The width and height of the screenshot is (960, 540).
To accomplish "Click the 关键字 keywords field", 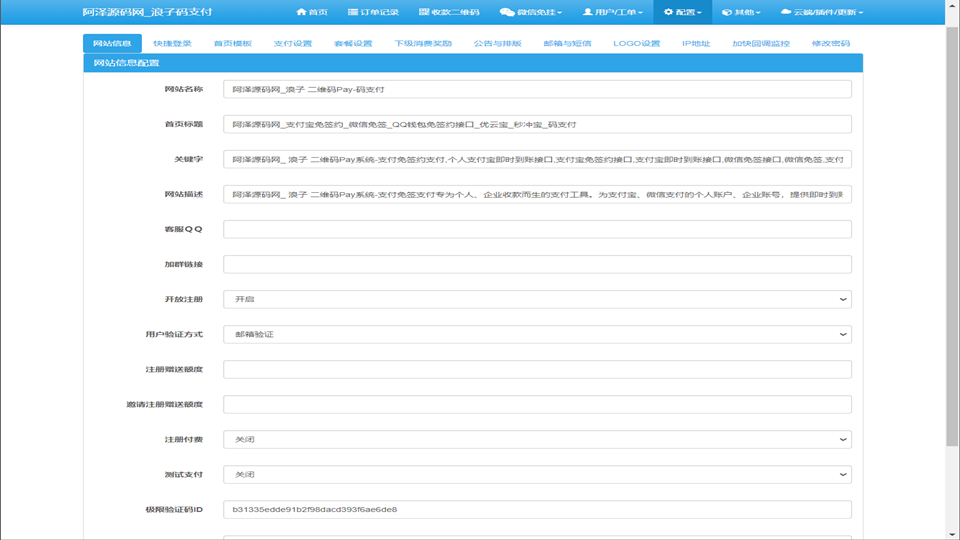I will click(x=537, y=159).
